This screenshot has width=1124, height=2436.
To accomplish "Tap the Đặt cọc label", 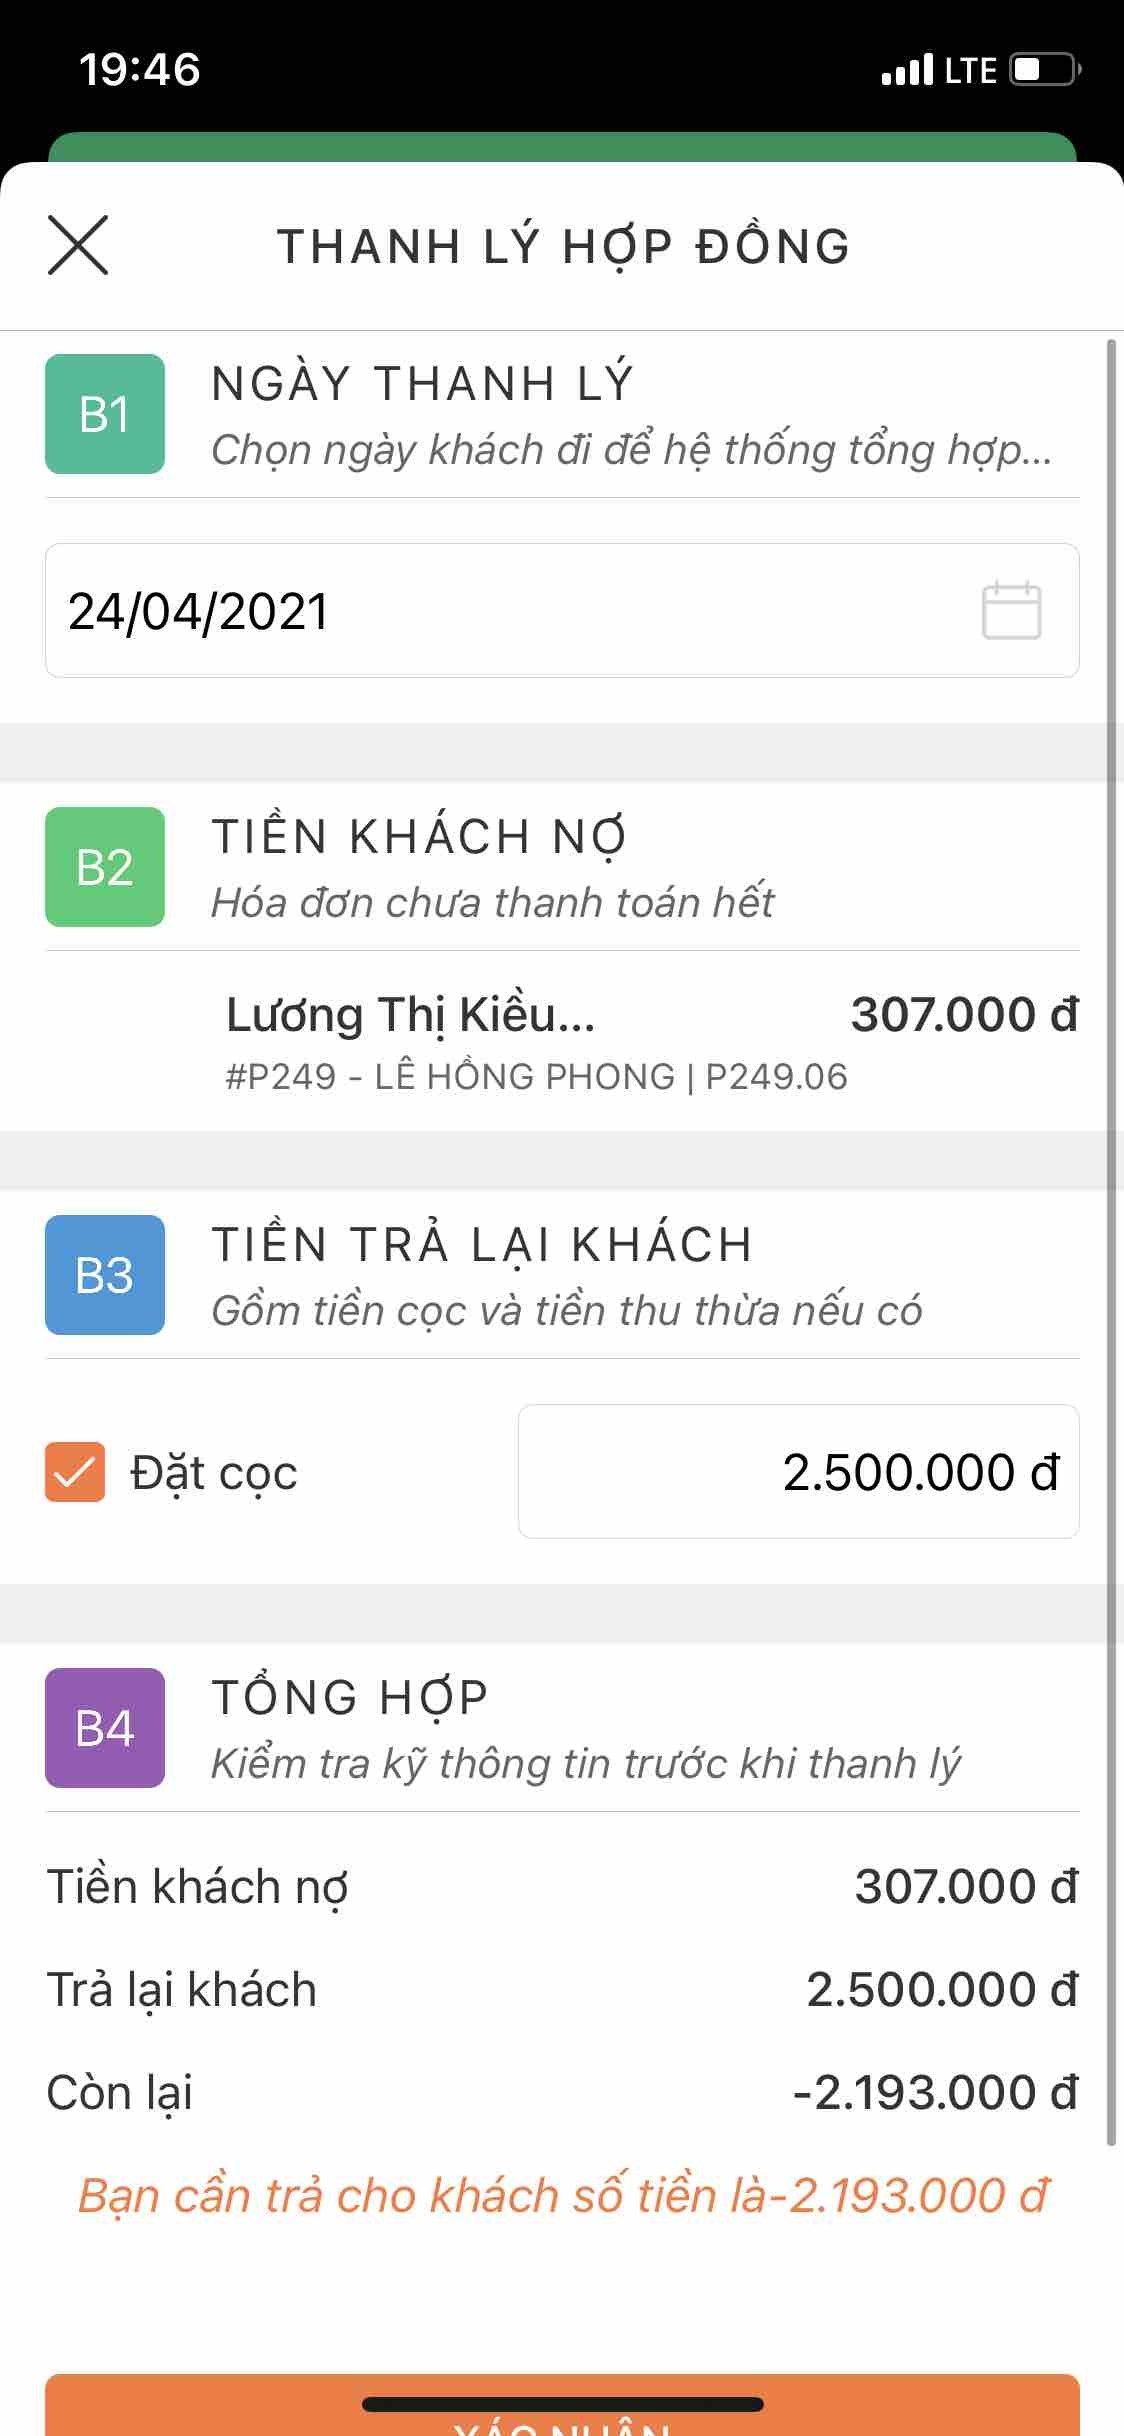I will tap(214, 1473).
